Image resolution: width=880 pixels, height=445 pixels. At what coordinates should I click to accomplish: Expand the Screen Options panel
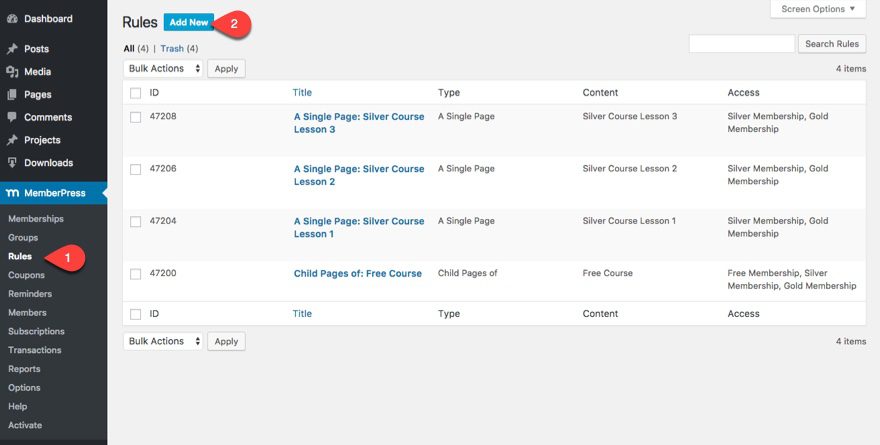pos(818,9)
